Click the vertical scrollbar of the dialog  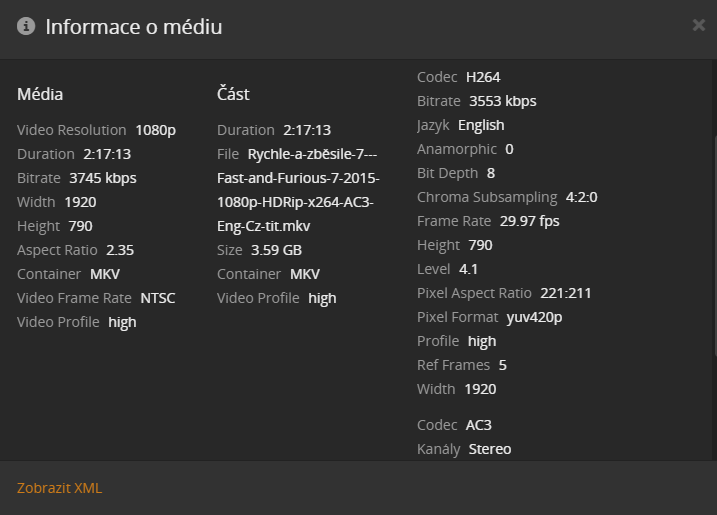[x=715, y=246]
